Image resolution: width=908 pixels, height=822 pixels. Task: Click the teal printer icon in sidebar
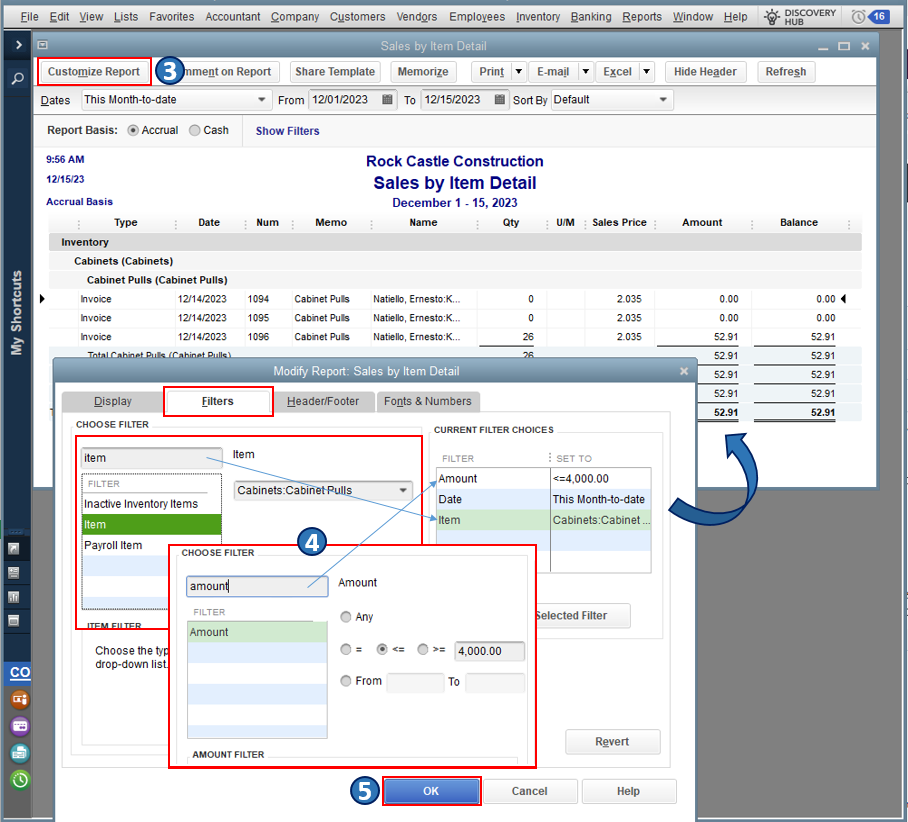coord(19,753)
